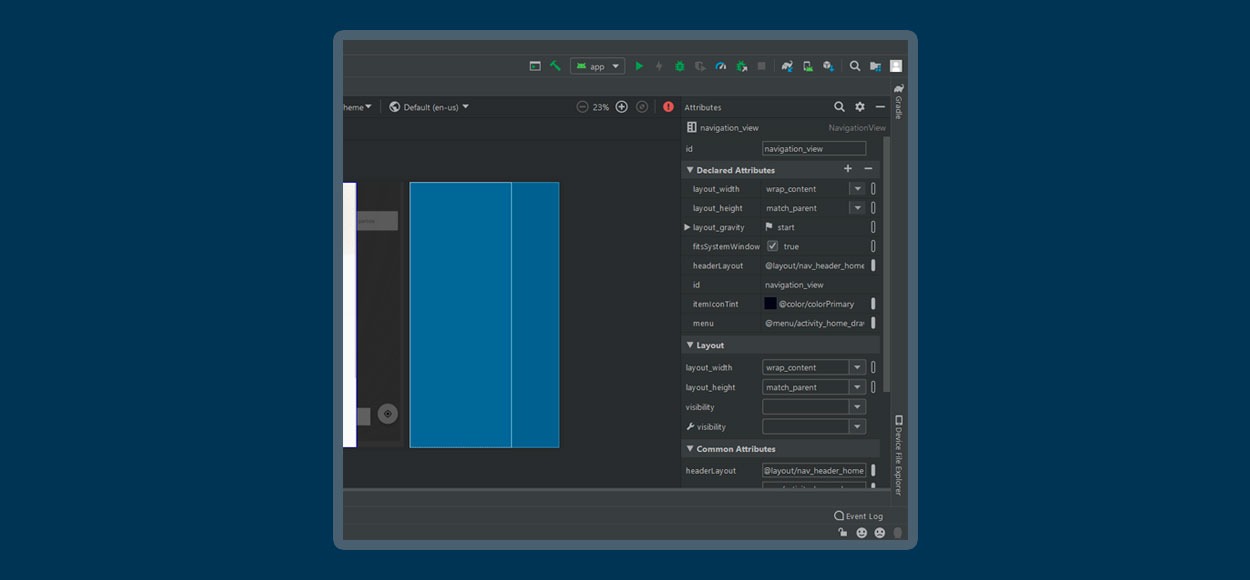The height and width of the screenshot is (580, 1250).
Task: Click the Search Everywhere magnifier in main toolbar
Action: (x=855, y=66)
